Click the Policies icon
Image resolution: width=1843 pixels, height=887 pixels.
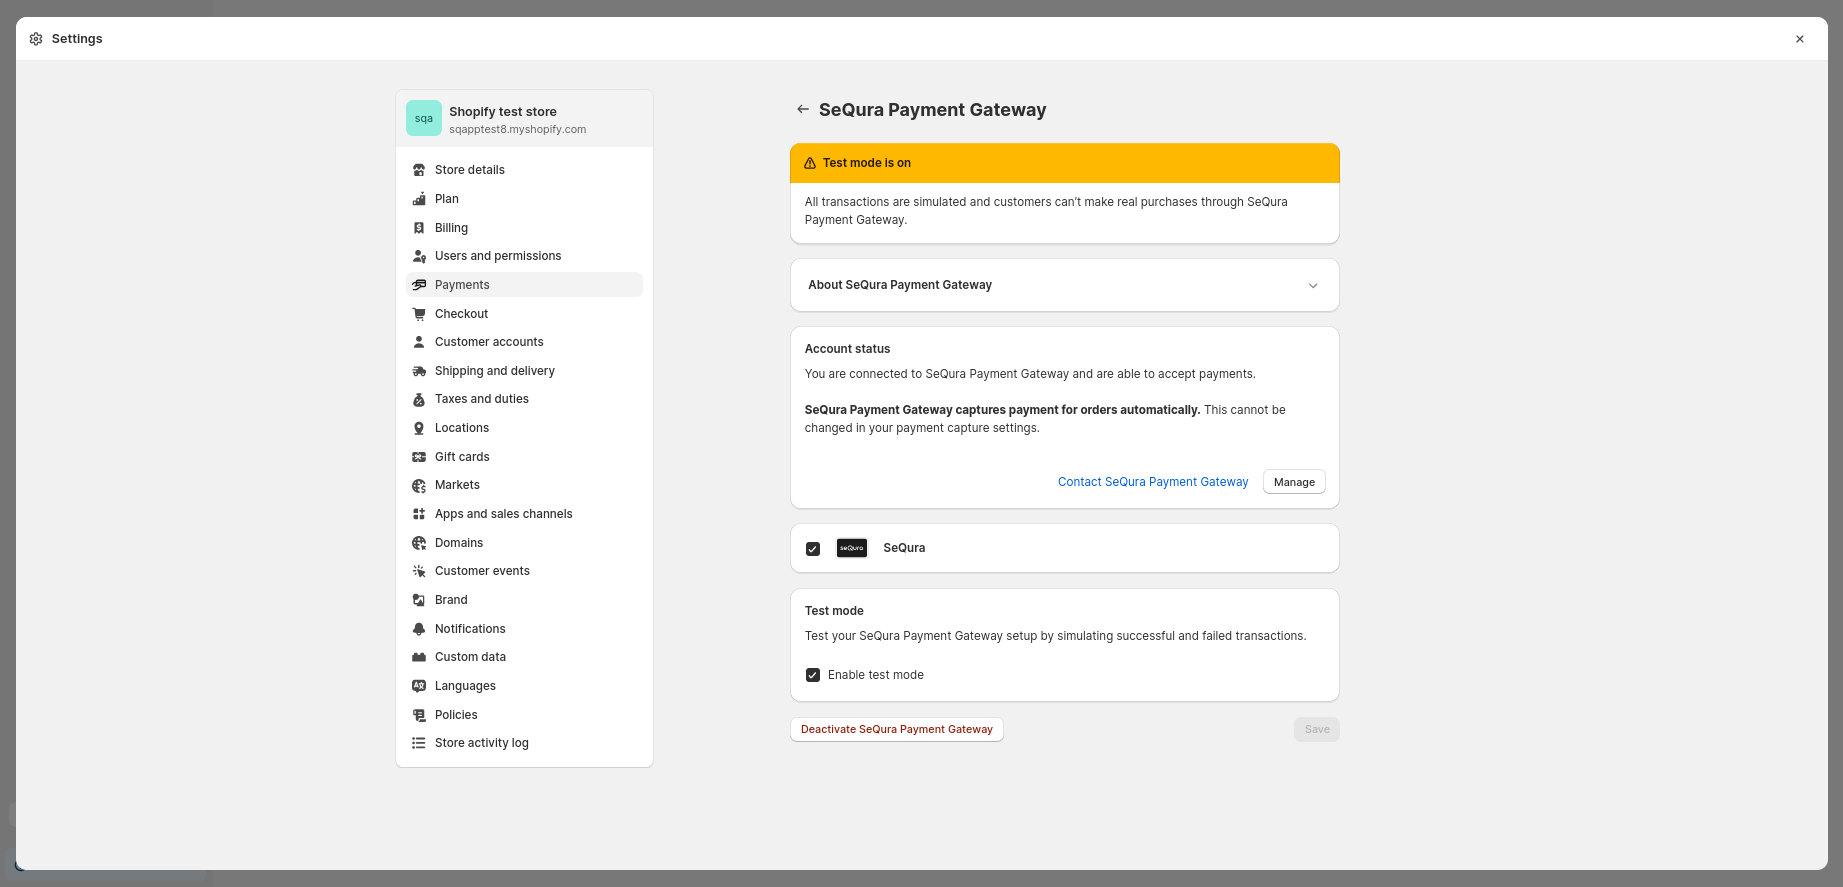(x=419, y=715)
